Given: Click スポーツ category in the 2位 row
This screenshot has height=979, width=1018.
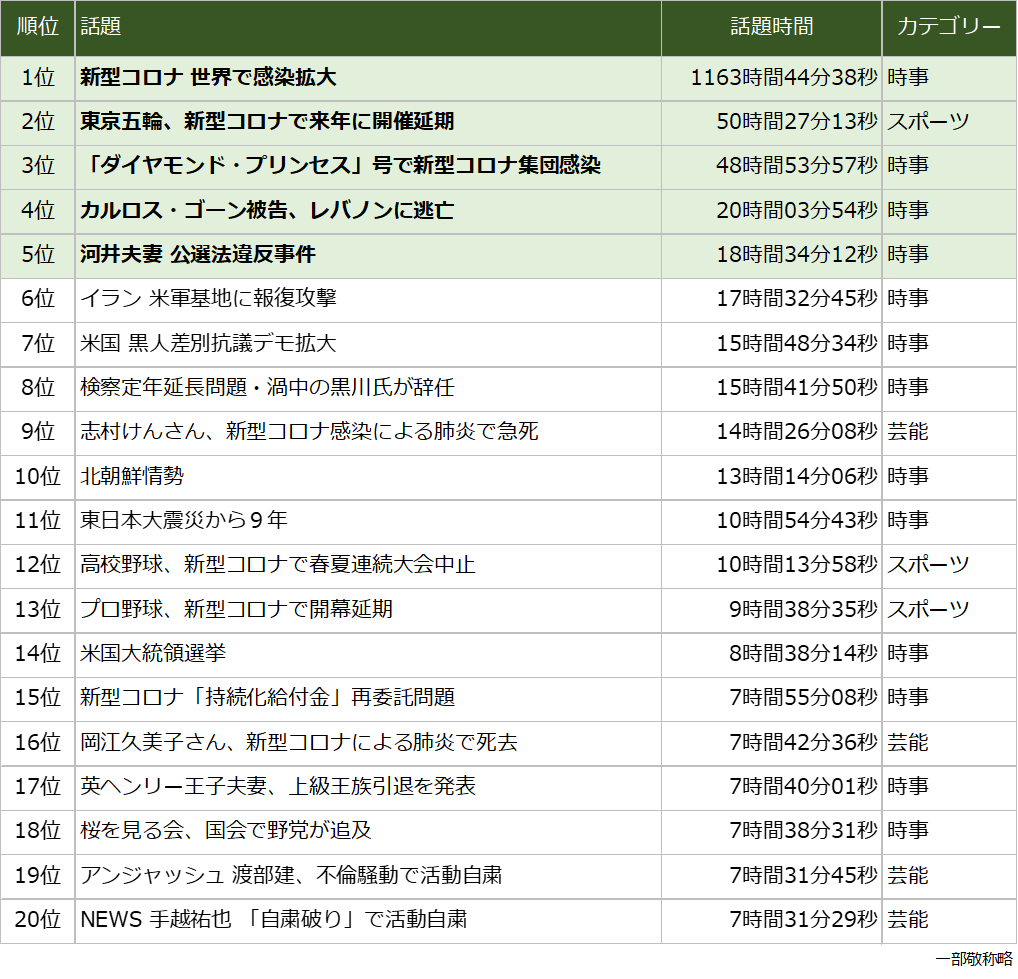Looking at the screenshot, I should pyautogui.click(x=928, y=122).
